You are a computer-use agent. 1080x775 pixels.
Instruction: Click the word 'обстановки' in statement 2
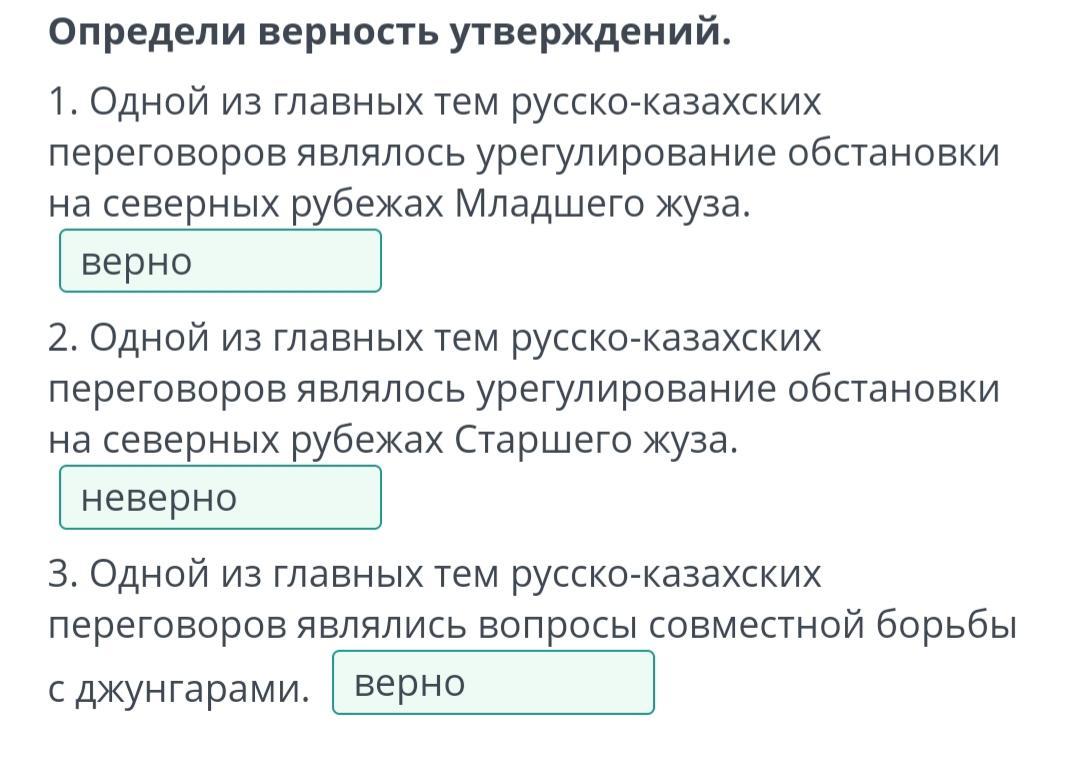(x=893, y=391)
